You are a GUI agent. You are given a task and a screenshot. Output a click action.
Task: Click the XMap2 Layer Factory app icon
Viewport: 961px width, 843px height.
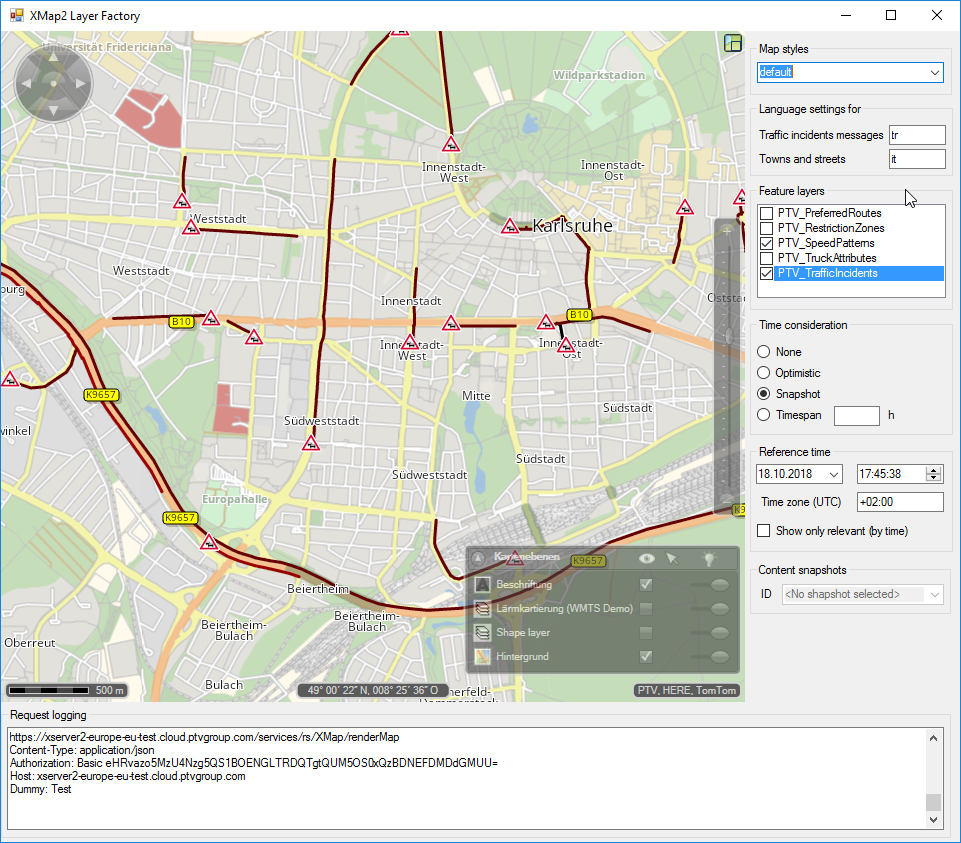(16, 15)
